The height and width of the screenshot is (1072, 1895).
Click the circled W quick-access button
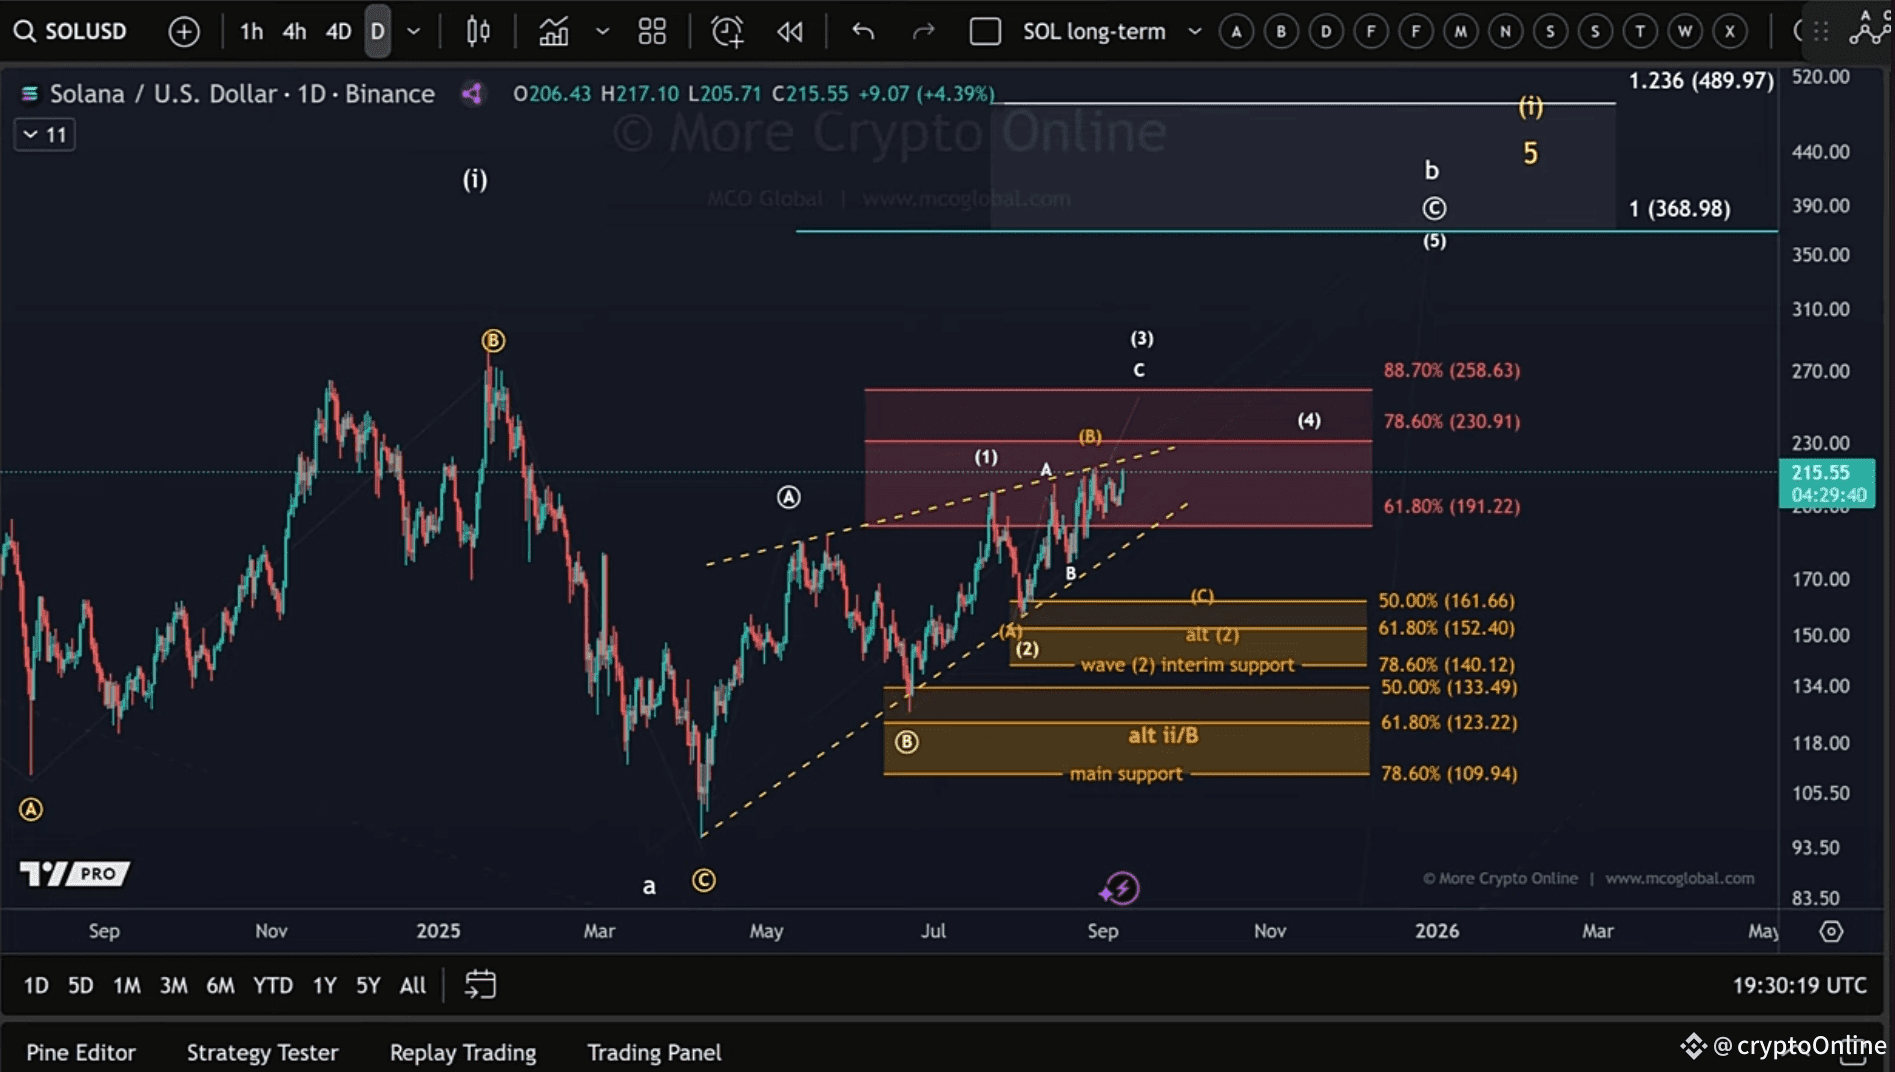[x=1685, y=32]
